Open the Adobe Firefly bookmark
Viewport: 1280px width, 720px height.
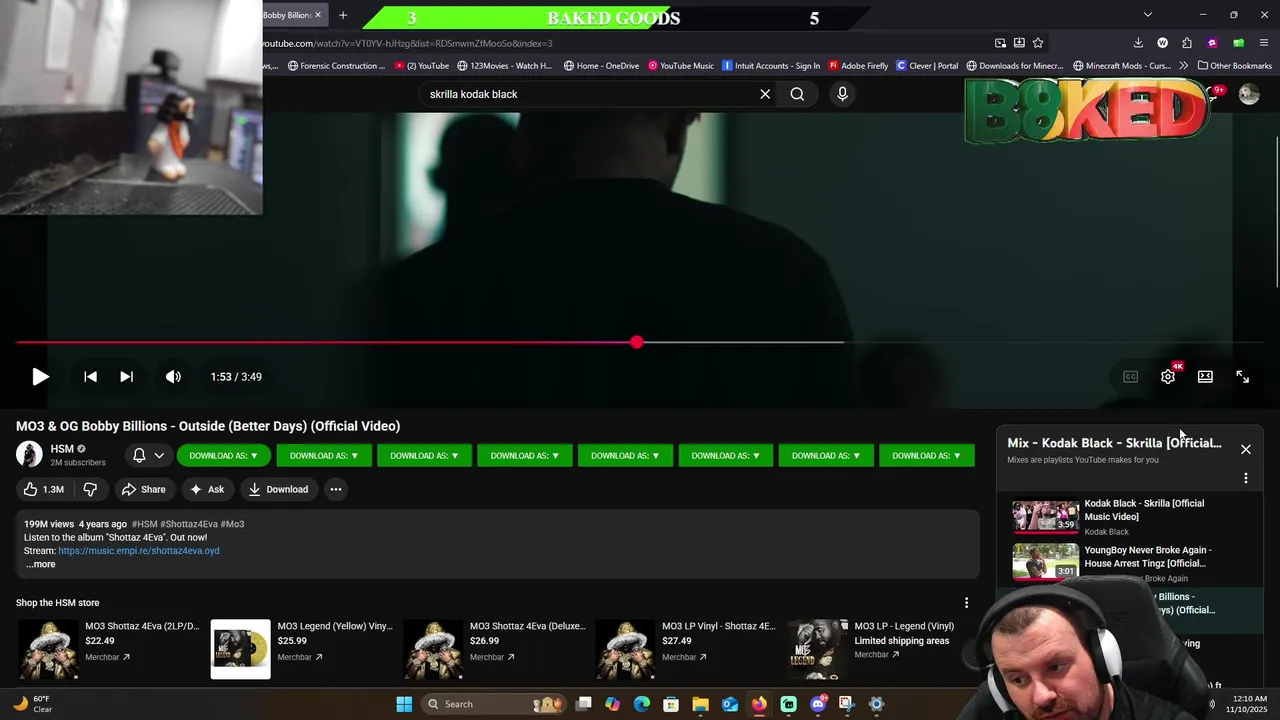858,66
